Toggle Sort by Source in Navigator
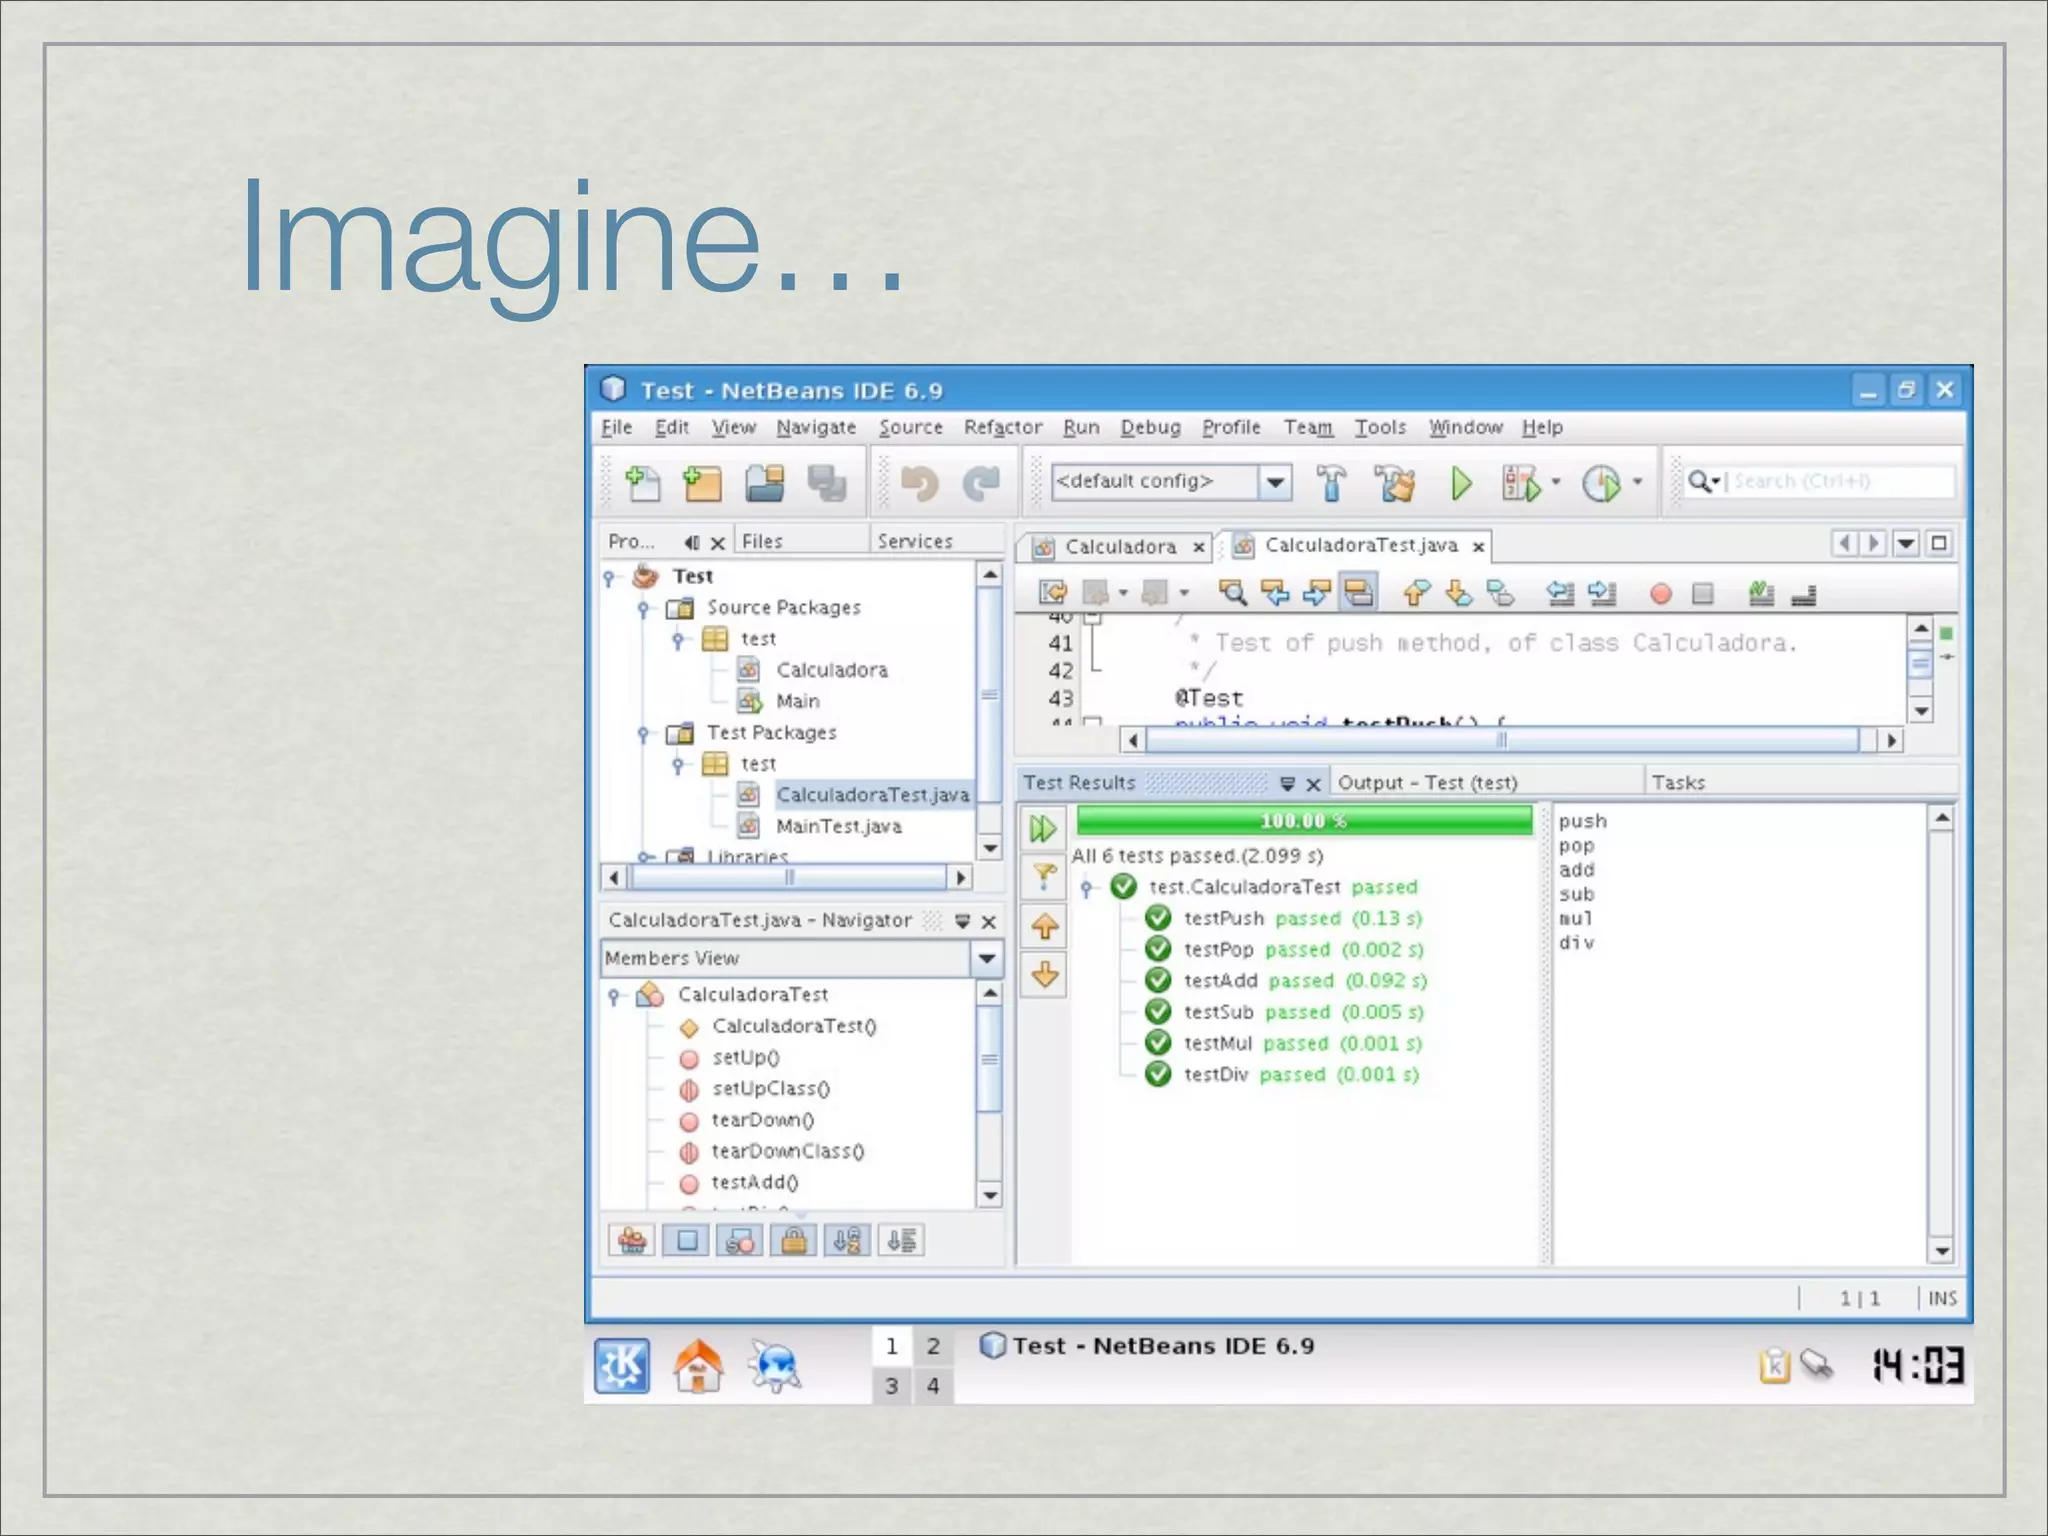Viewport: 2048px width, 1536px height. (901, 1241)
